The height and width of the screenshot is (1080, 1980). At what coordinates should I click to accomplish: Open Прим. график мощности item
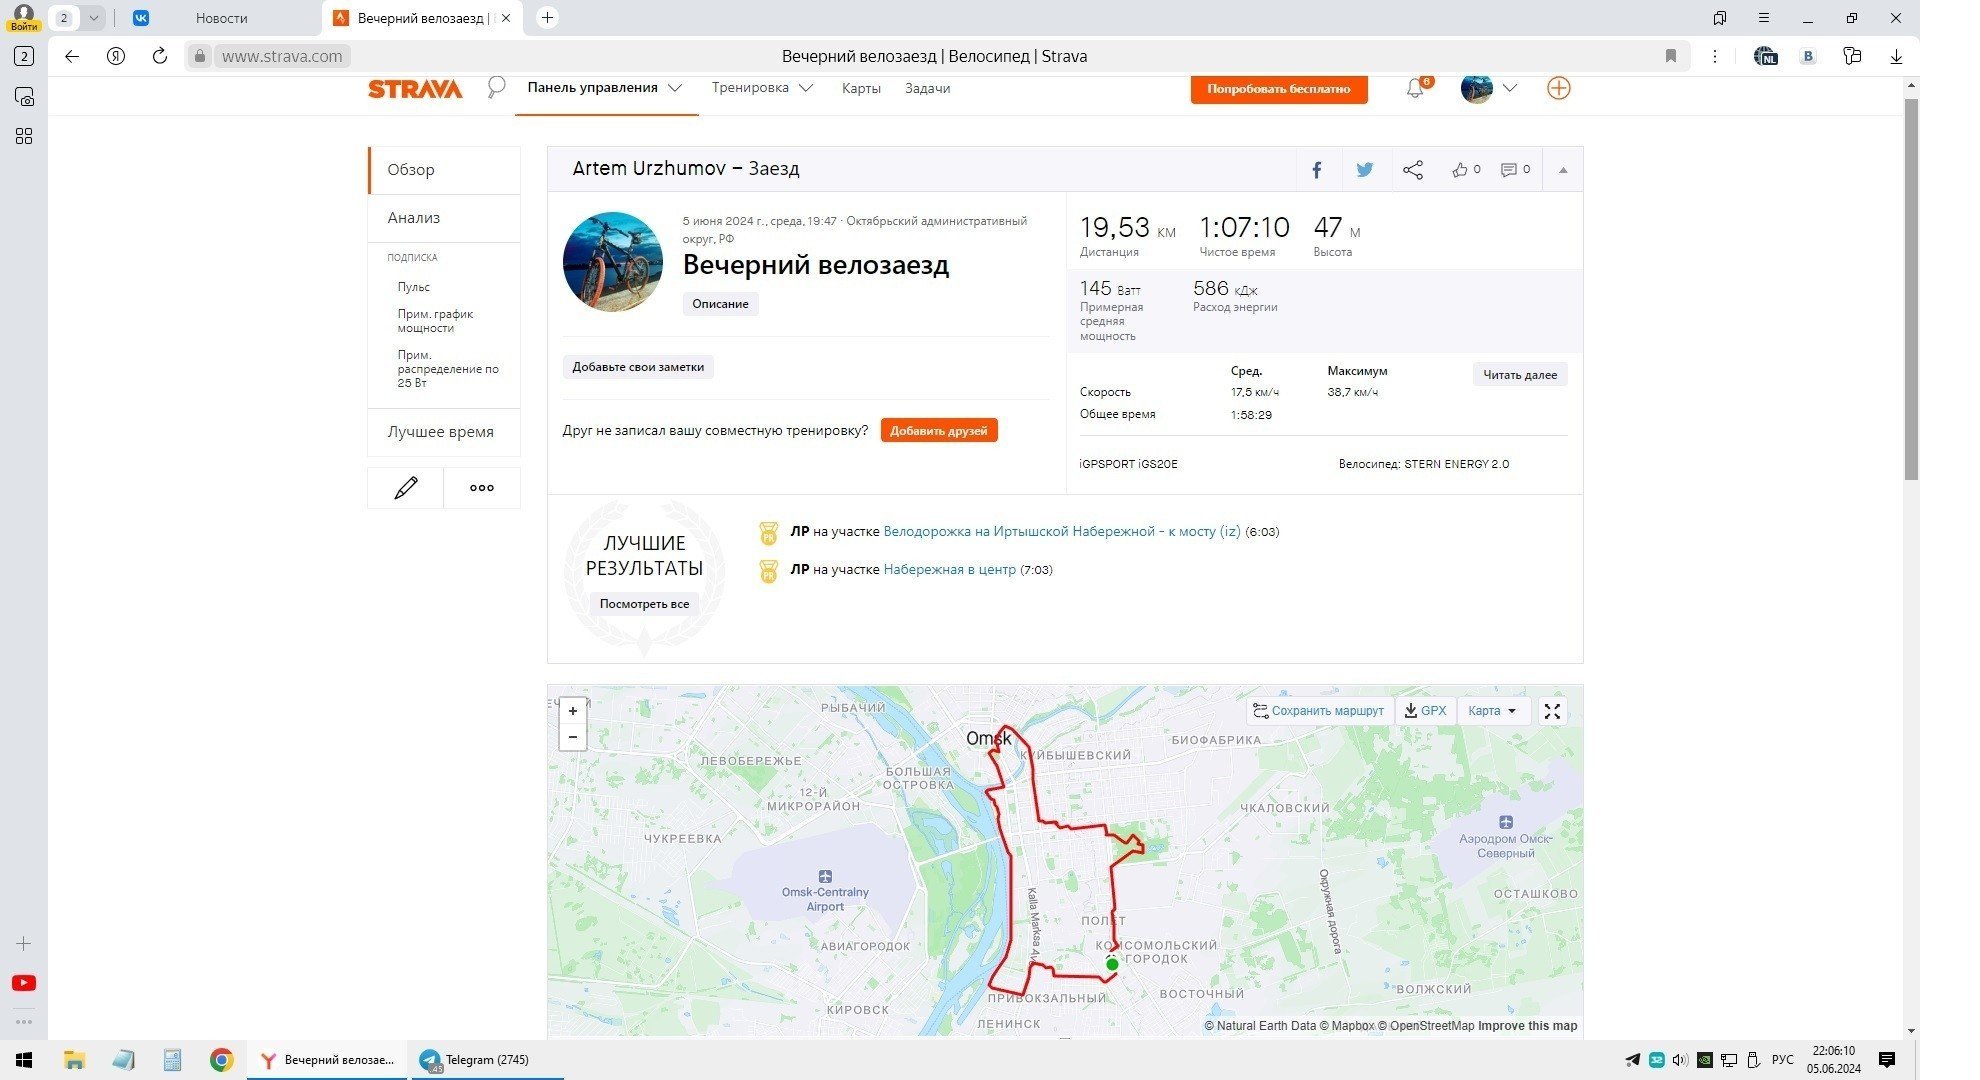435,321
